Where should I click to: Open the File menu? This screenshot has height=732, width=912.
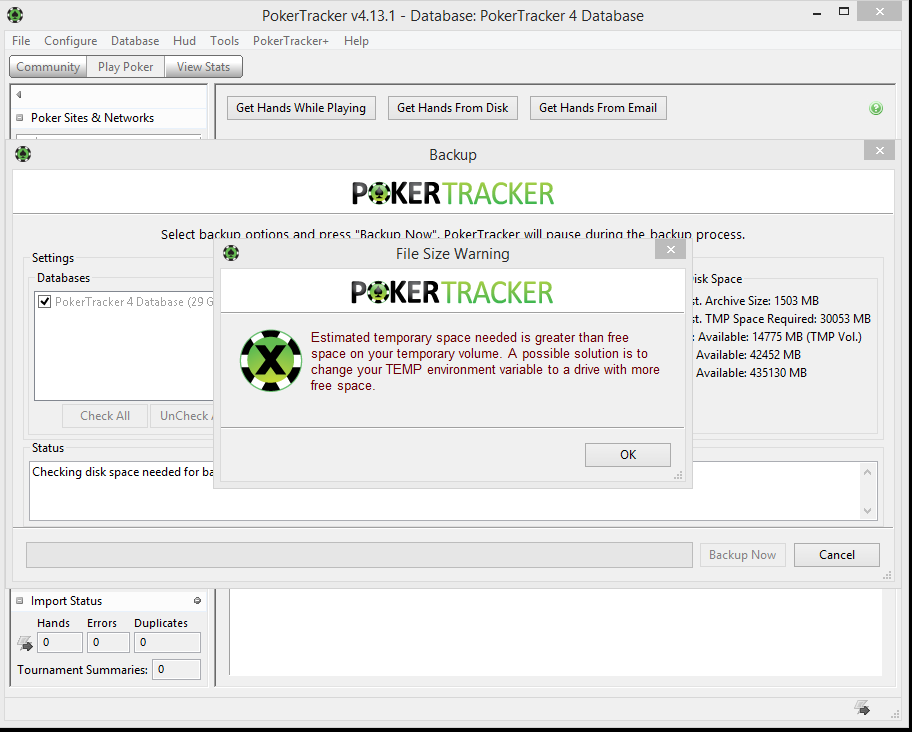(21, 41)
